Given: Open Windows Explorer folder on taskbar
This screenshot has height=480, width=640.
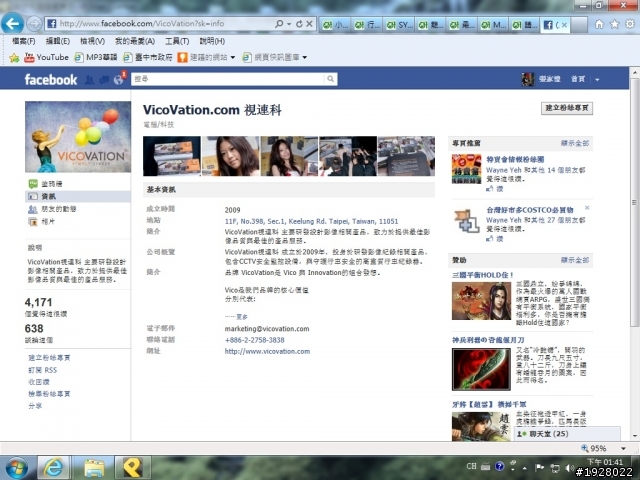Looking at the screenshot, I should (x=94, y=468).
